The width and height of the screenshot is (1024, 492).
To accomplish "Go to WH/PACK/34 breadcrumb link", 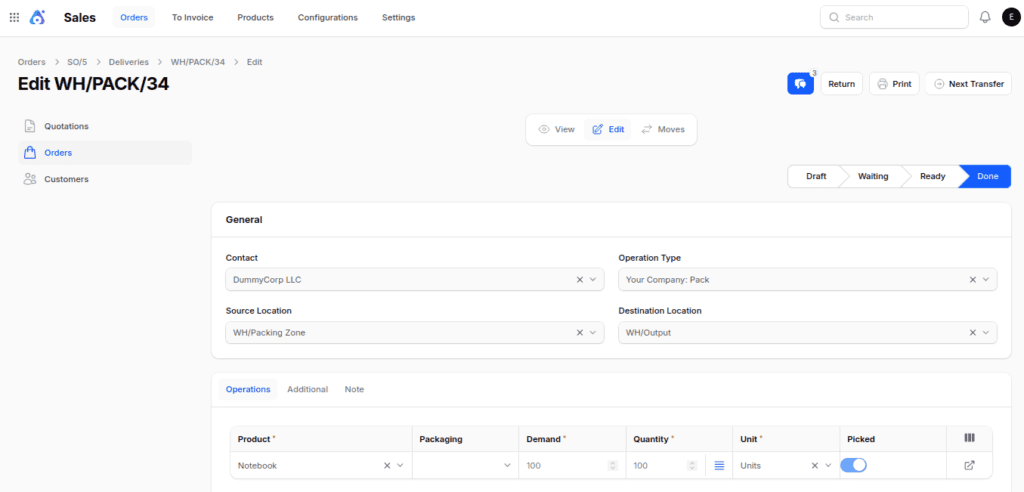I will click(x=198, y=62).
